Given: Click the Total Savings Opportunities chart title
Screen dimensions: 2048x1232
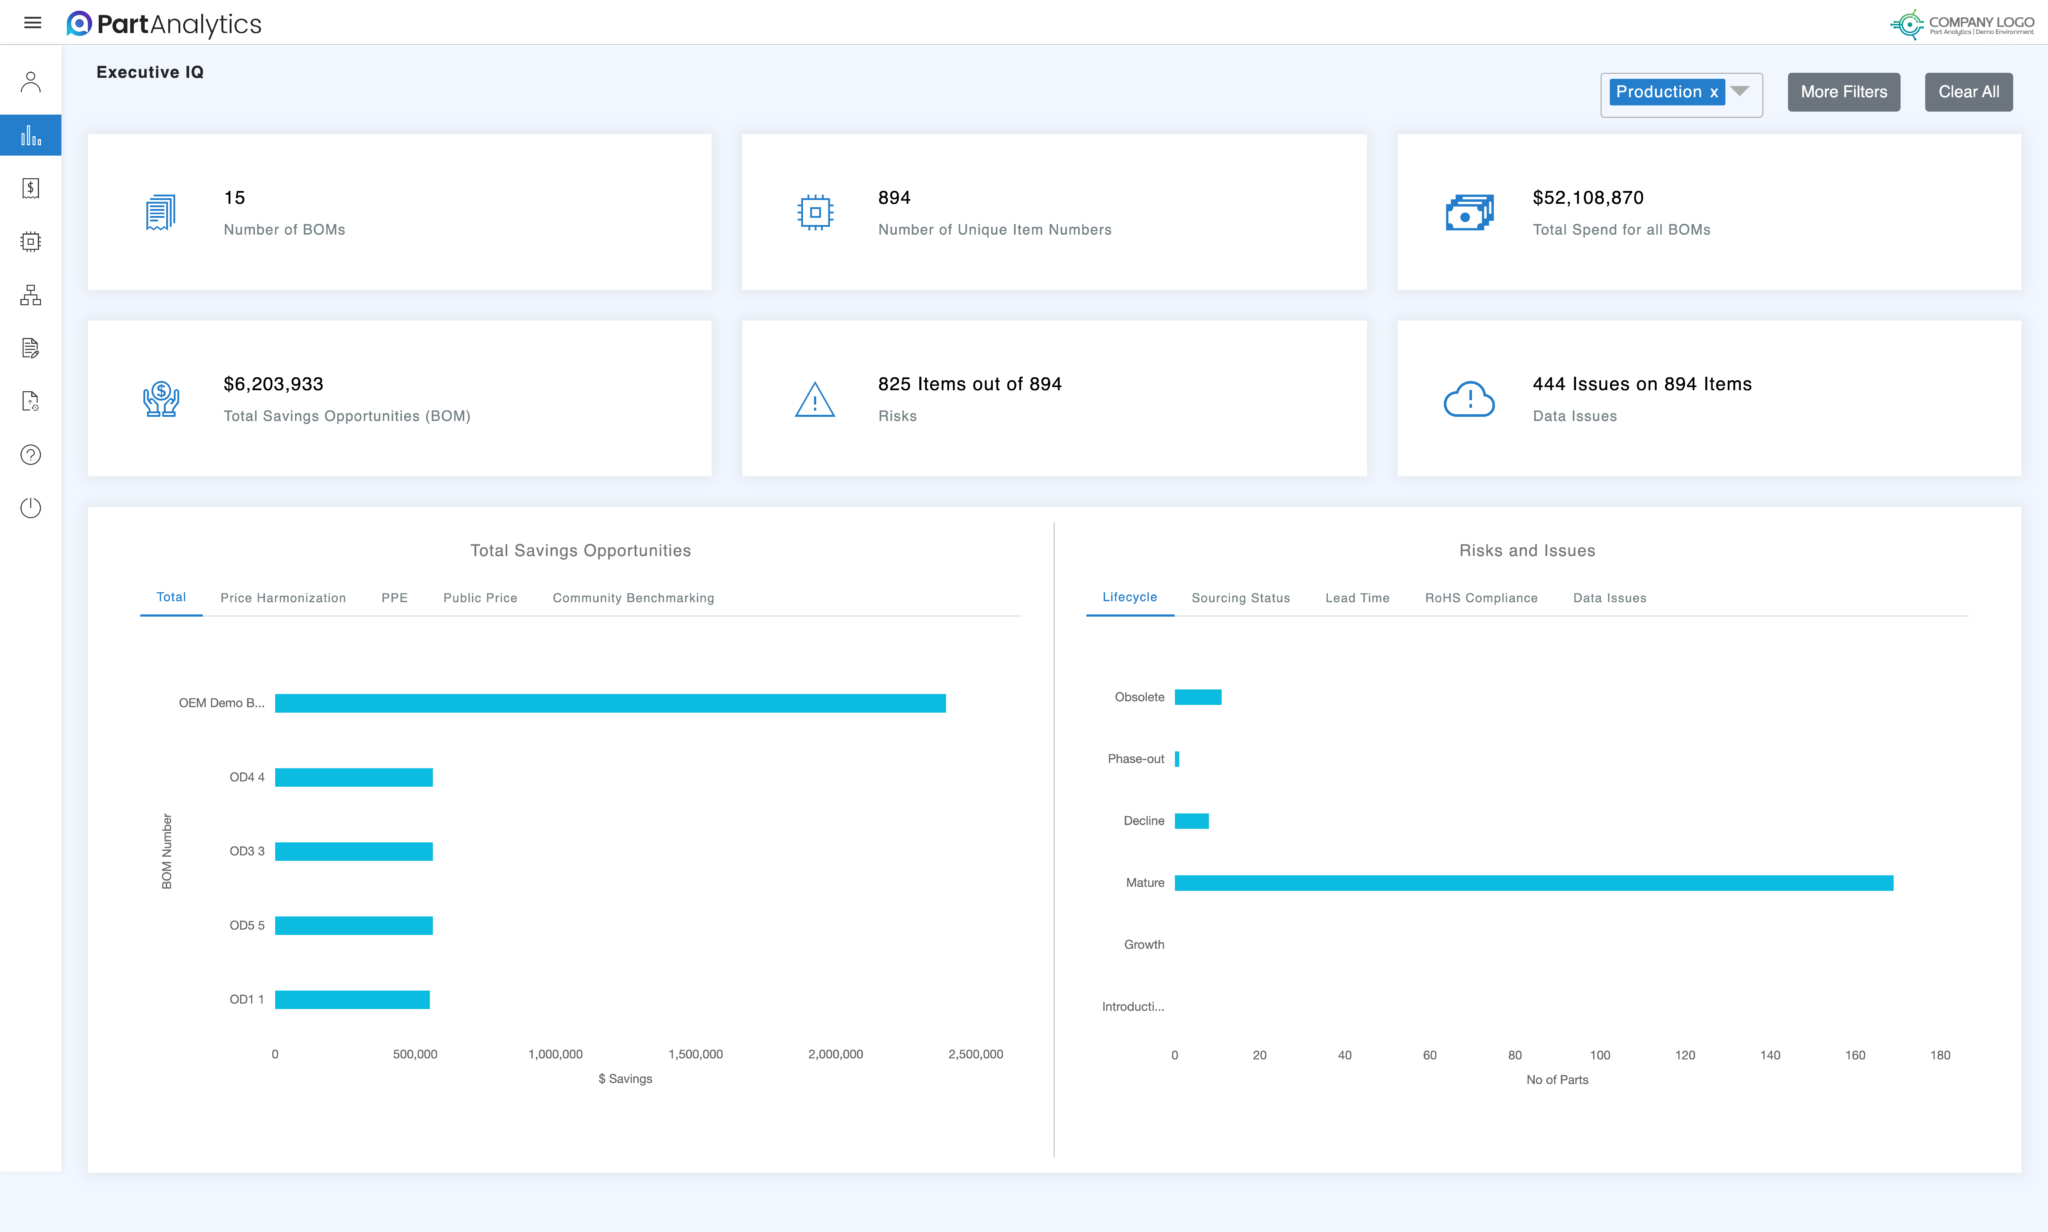Looking at the screenshot, I should click(580, 551).
